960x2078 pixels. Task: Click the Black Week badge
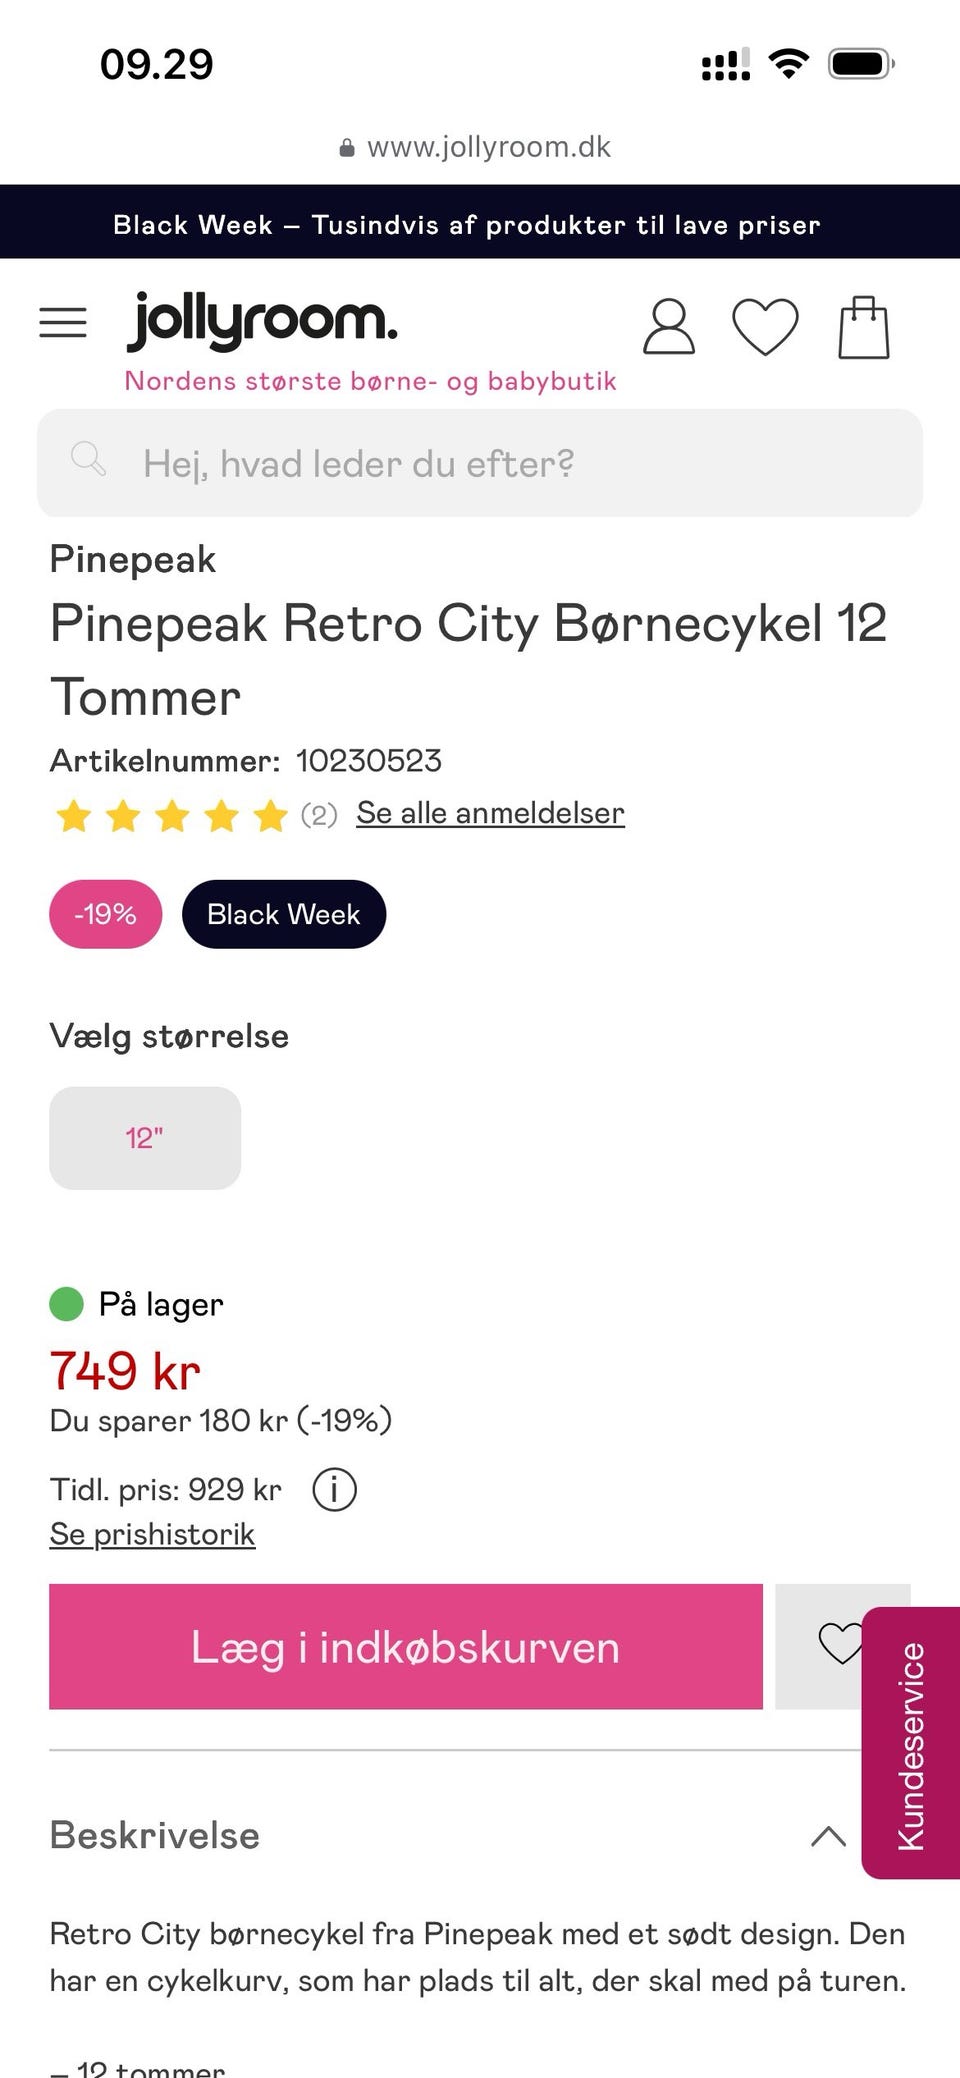pyautogui.click(x=283, y=914)
